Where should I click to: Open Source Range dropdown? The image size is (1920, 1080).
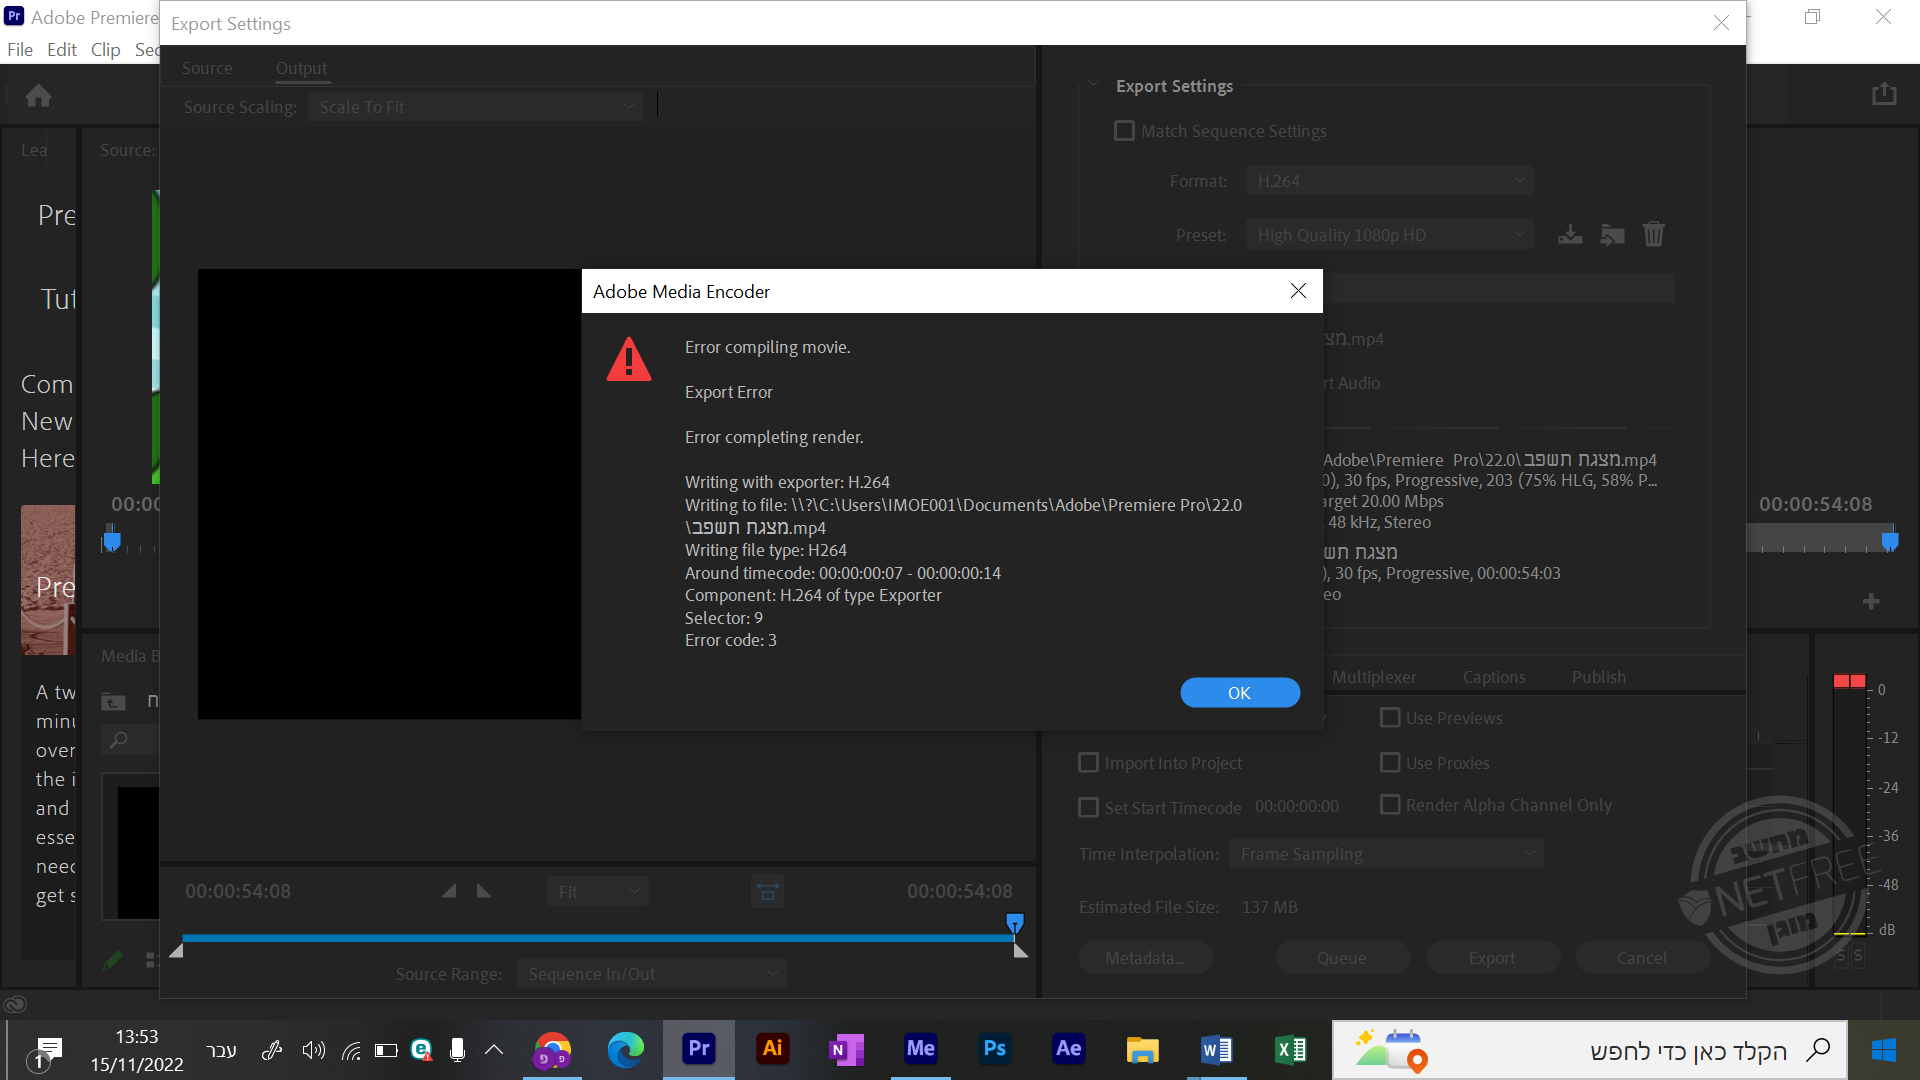click(x=651, y=974)
